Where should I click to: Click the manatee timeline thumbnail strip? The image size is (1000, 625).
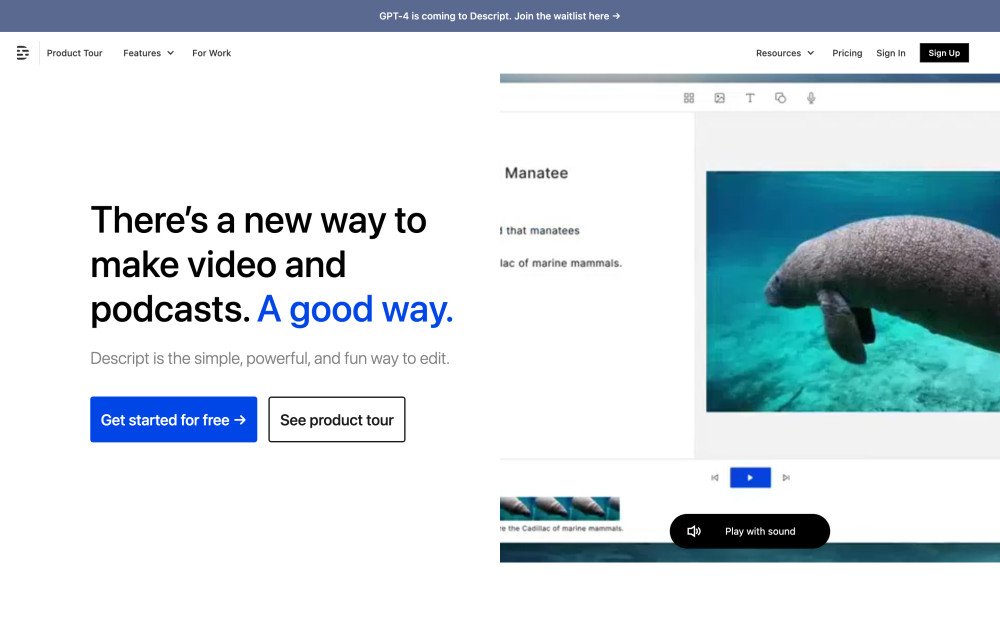[560, 508]
